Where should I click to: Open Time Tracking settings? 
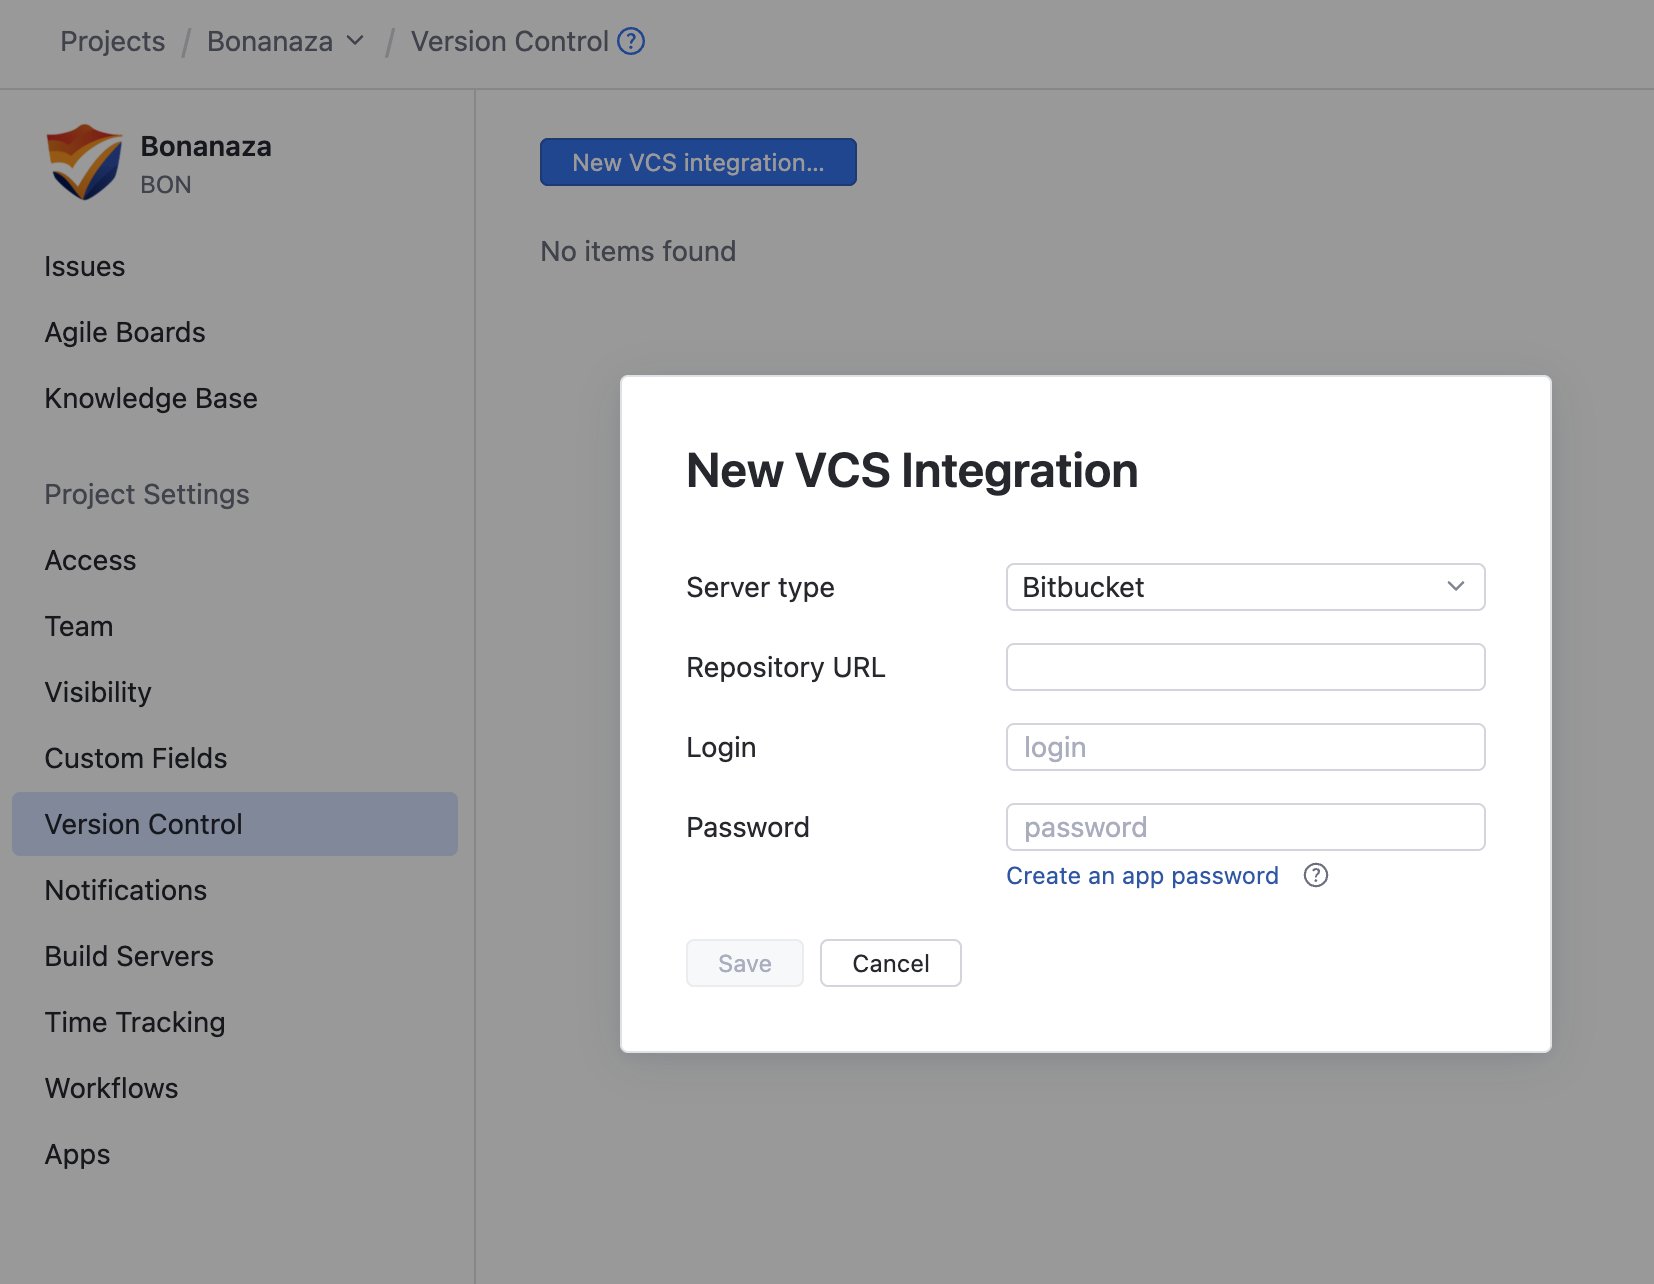pos(135,1023)
